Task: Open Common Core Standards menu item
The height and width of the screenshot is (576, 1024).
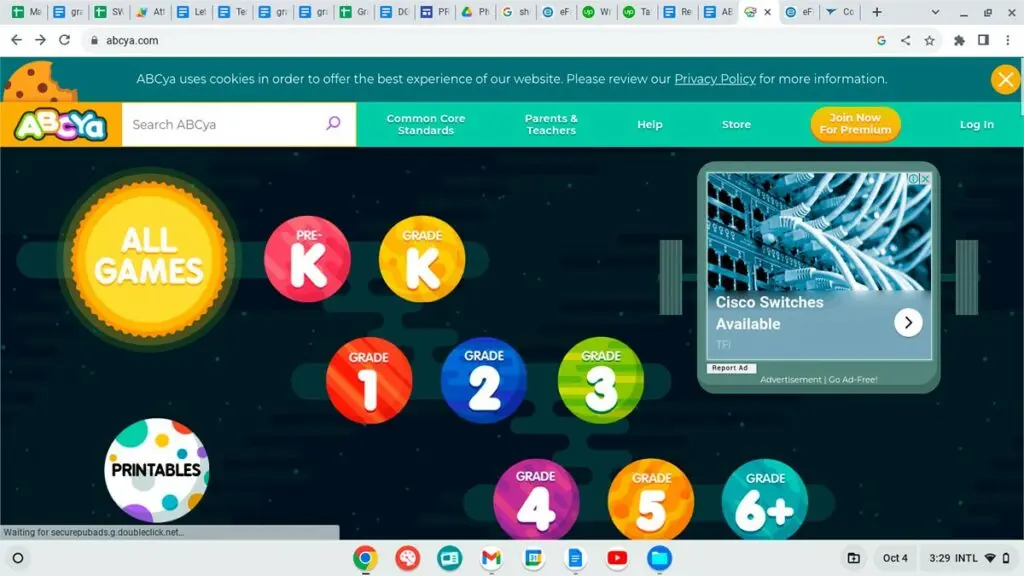Action: point(426,124)
